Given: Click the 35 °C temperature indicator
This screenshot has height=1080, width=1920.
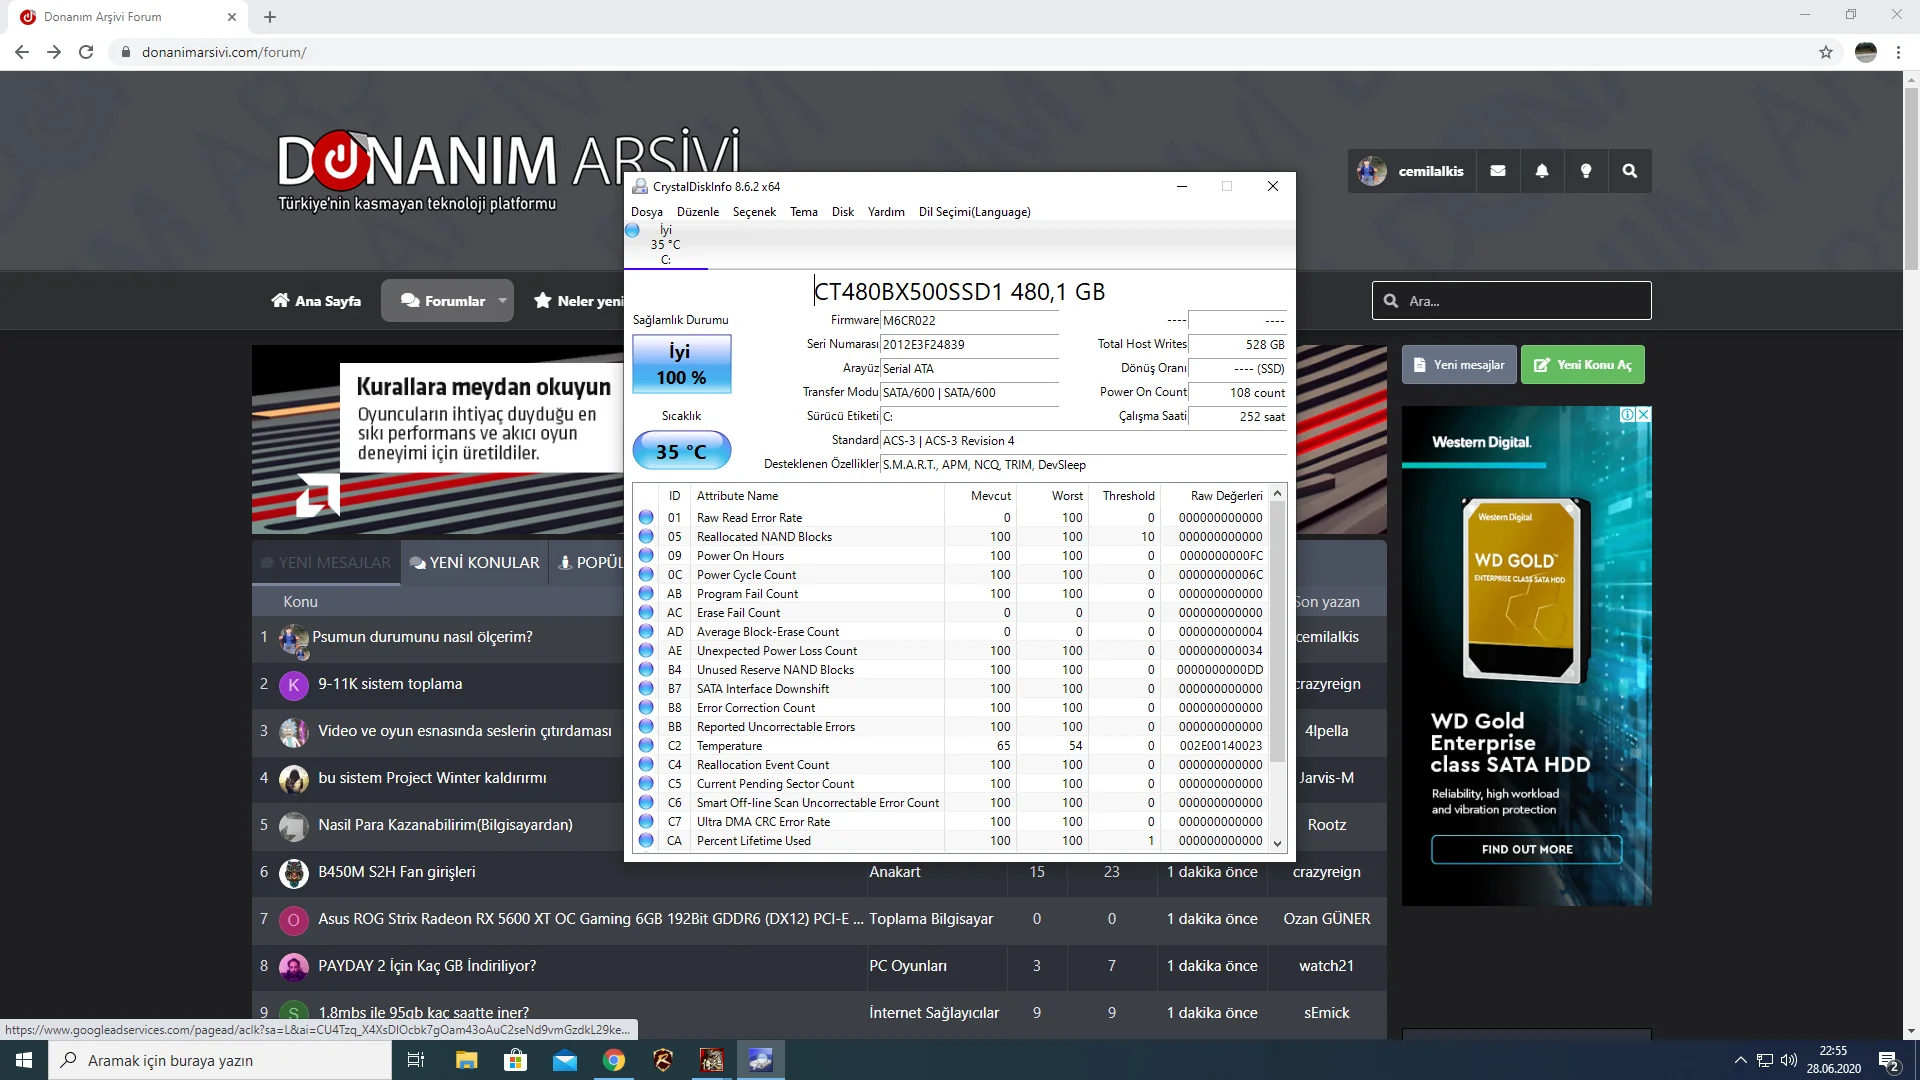Looking at the screenshot, I should coord(681,452).
